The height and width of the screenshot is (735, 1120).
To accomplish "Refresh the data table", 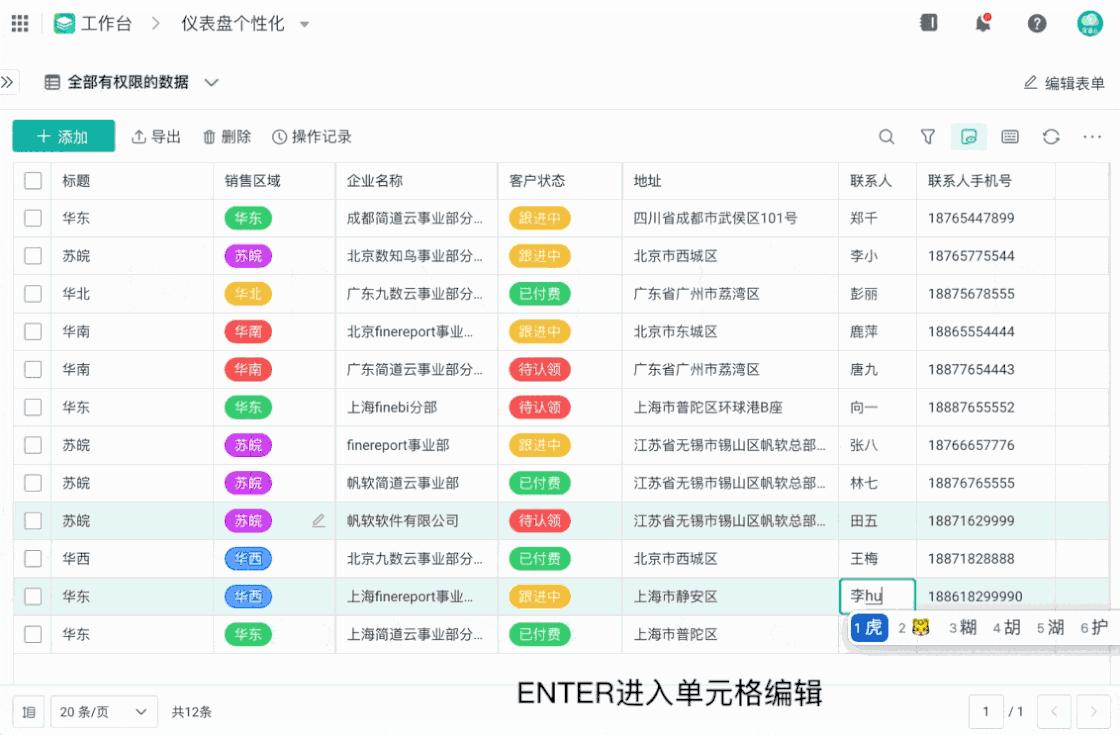I will (x=1049, y=136).
